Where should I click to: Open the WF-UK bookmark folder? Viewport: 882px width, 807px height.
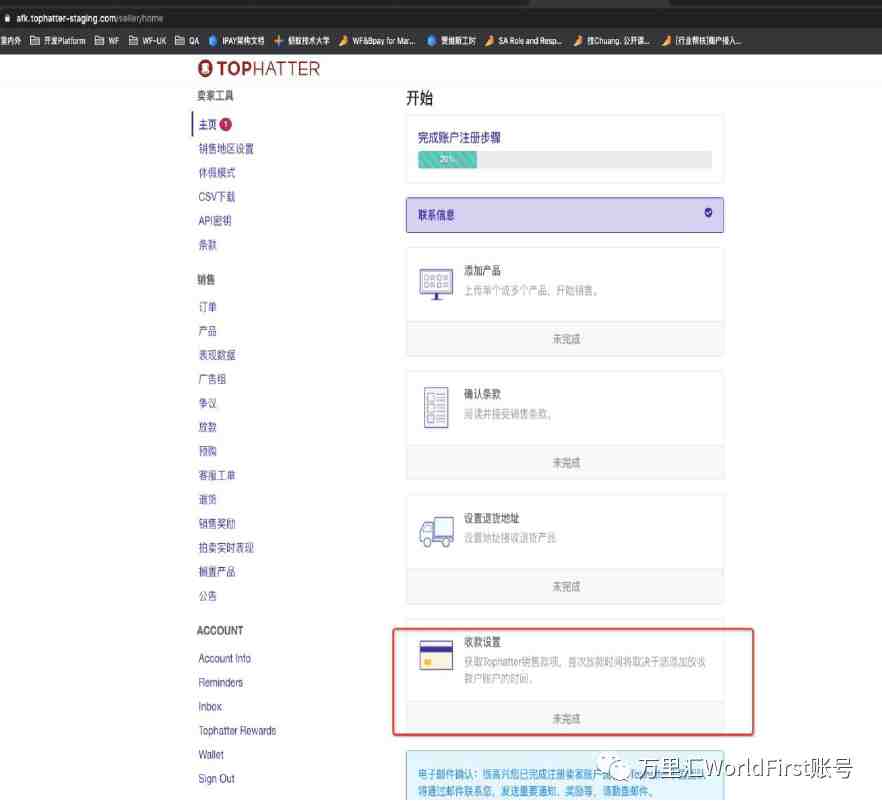(x=147, y=40)
